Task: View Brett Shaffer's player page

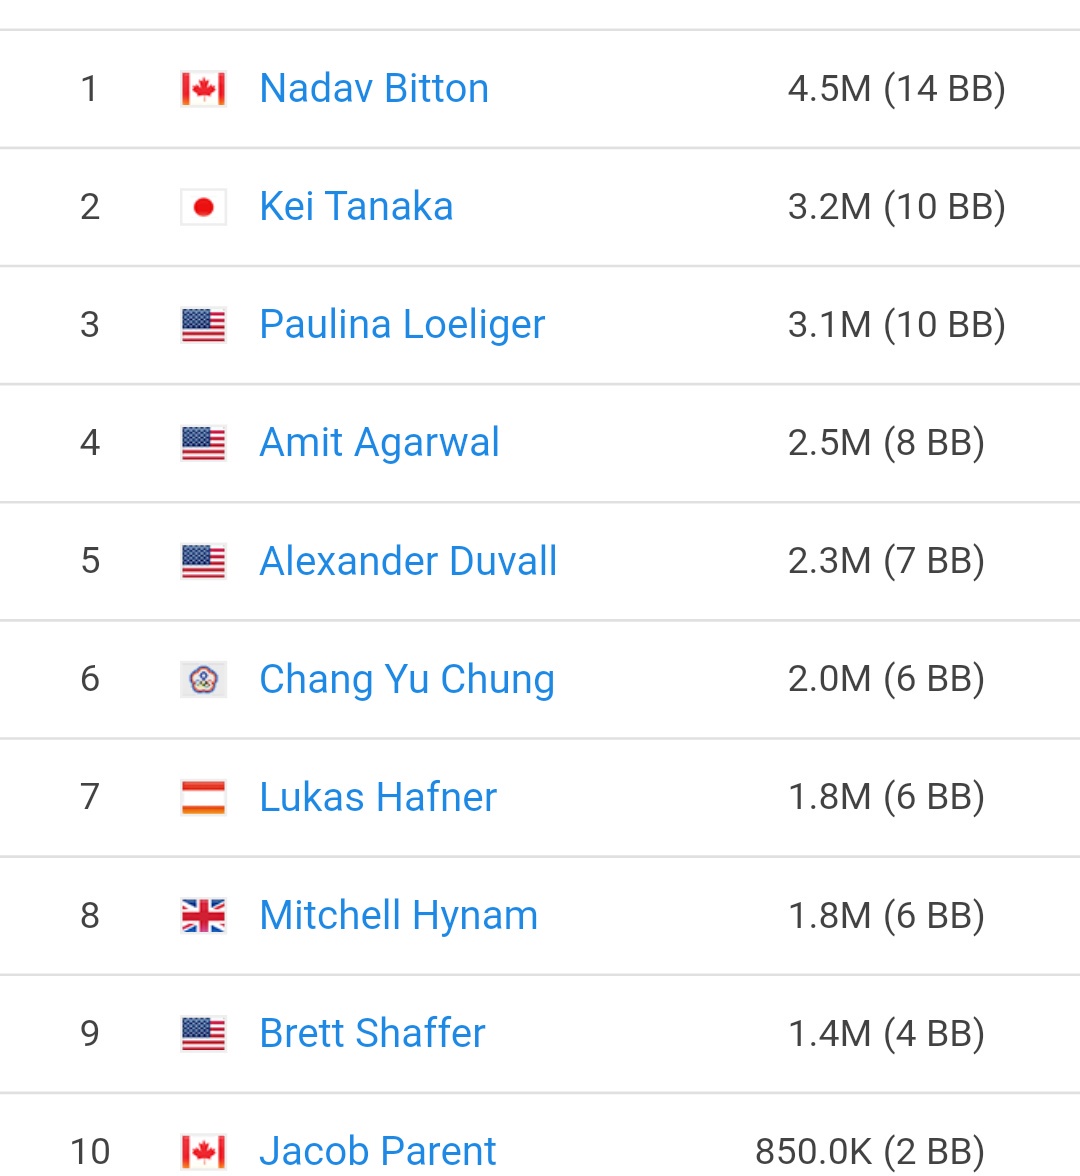Action: tap(372, 1034)
